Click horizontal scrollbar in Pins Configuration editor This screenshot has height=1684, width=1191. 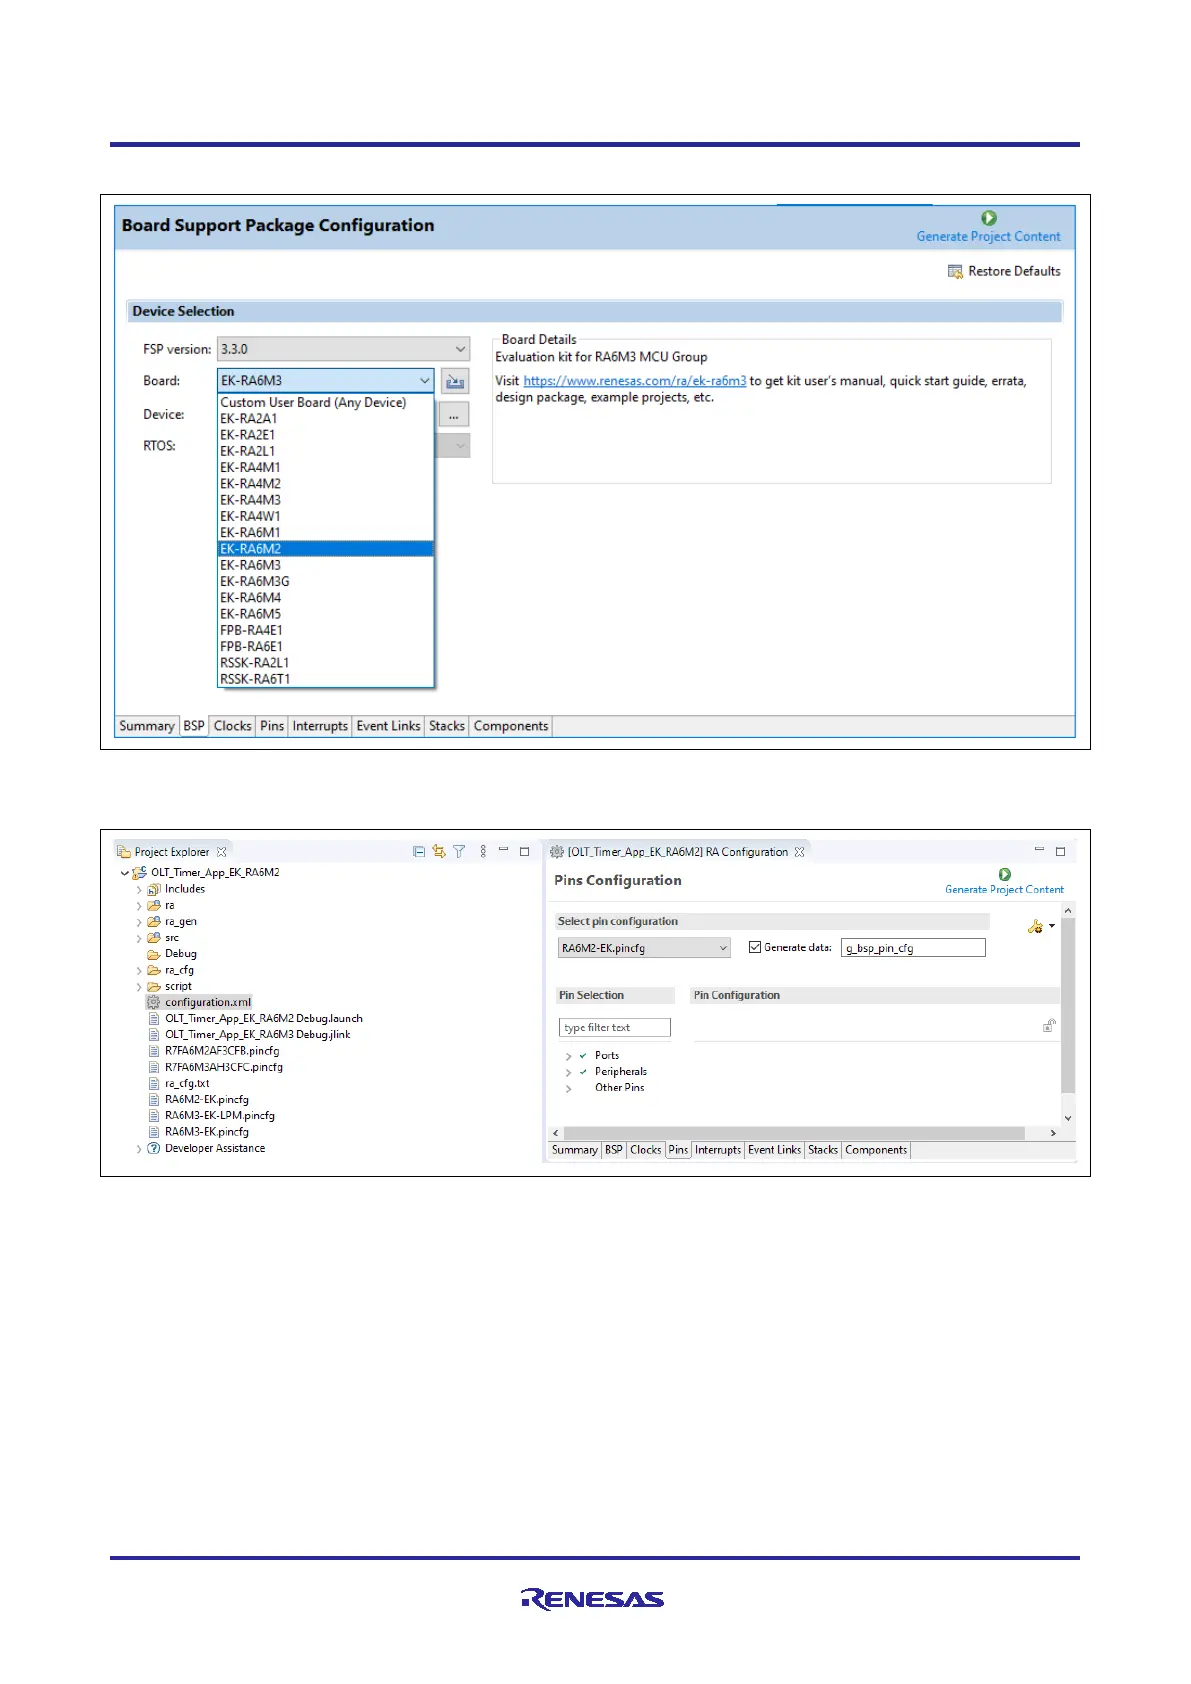794,1133
